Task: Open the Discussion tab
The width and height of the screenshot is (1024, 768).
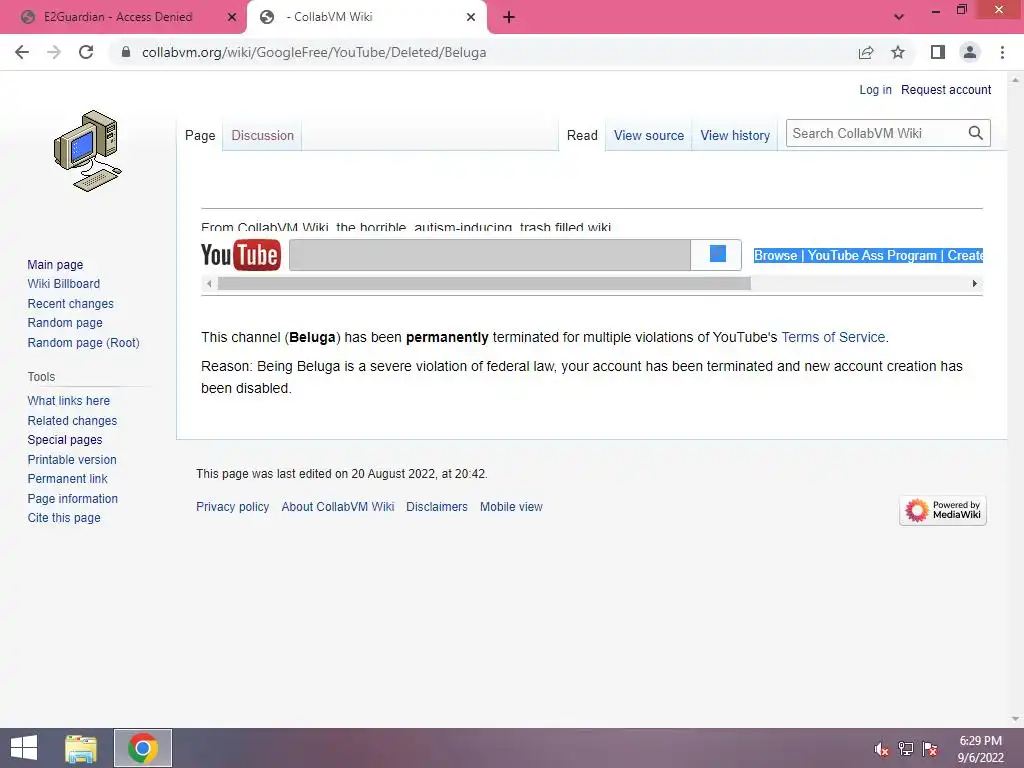Action: [x=263, y=135]
